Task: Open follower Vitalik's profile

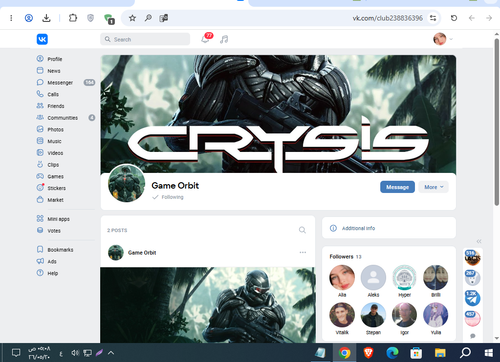Action: pyautogui.click(x=342, y=319)
